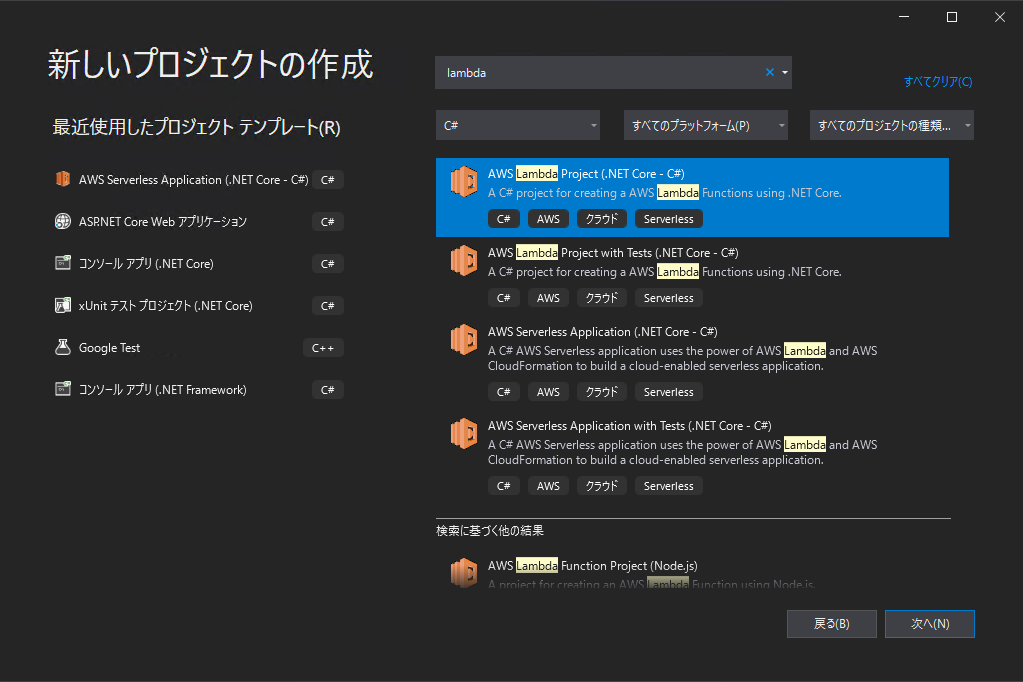Expand the search box history arrow

(x=785, y=71)
